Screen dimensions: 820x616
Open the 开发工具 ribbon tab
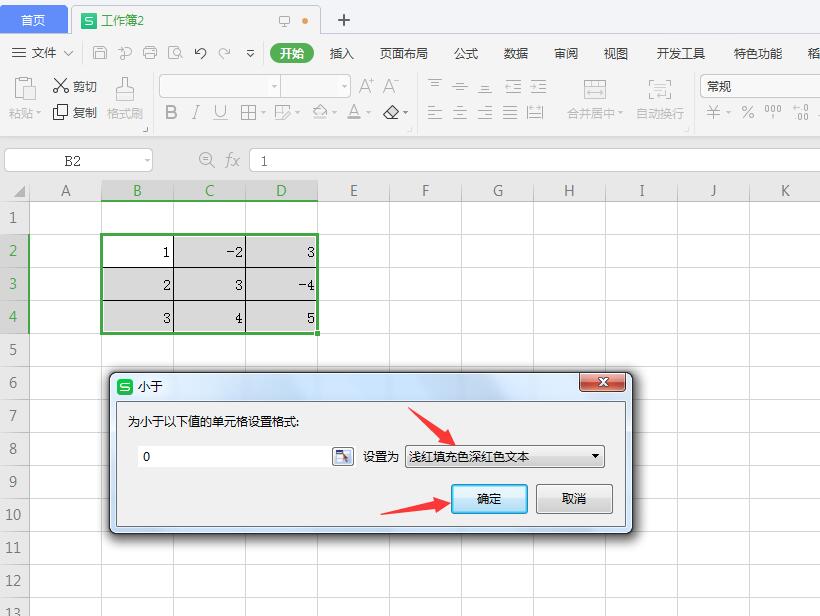pyautogui.click(x=680, y=53)
